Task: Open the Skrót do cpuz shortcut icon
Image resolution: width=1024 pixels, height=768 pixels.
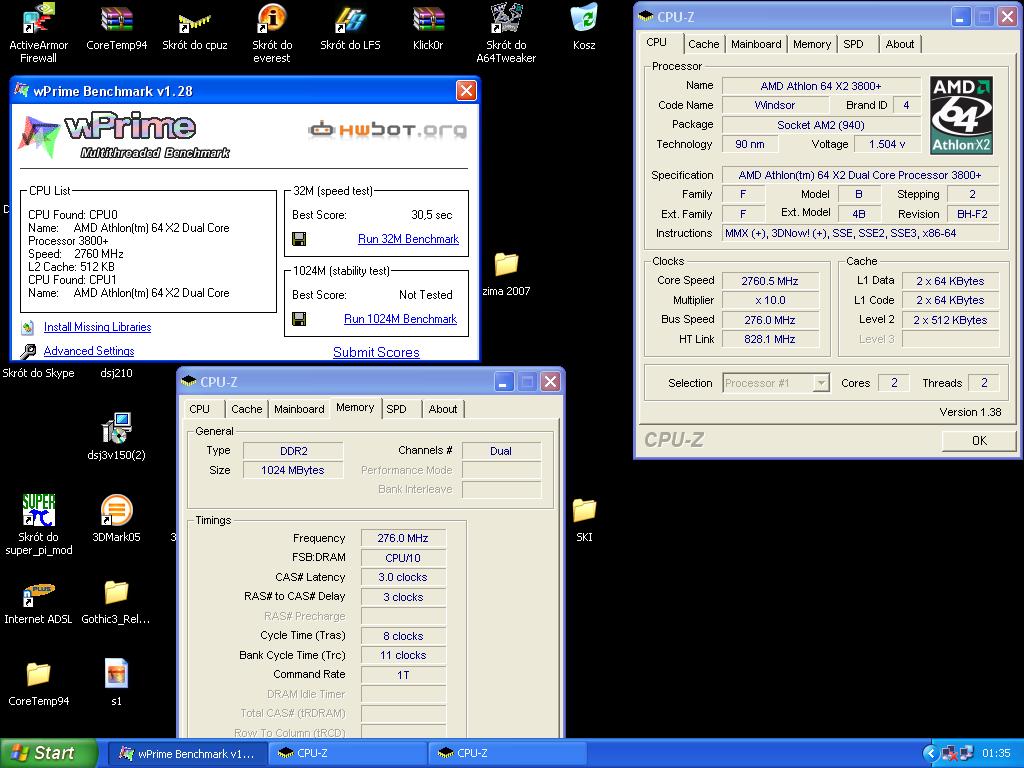Action: click(195, 22)
